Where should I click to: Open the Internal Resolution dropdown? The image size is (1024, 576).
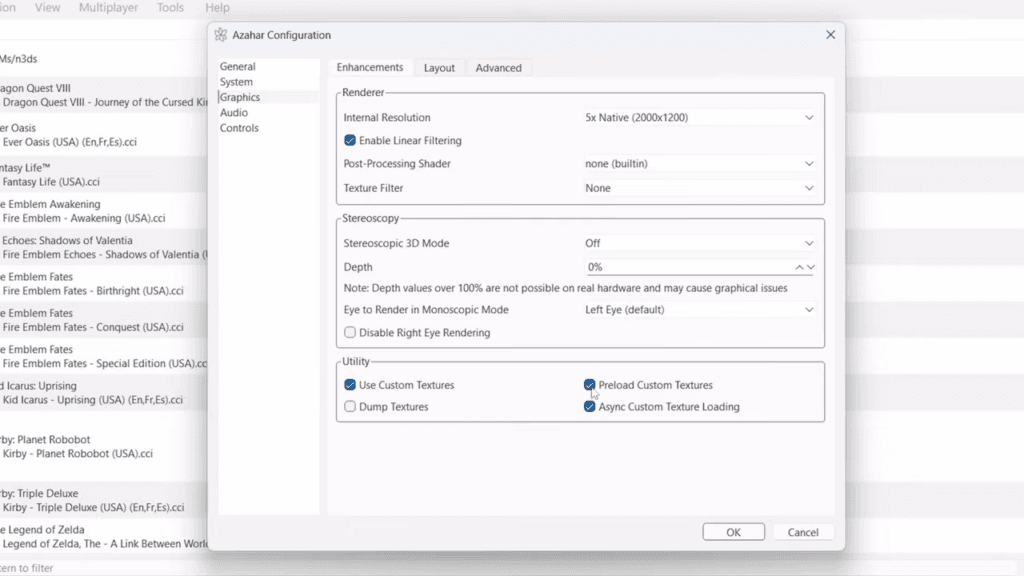click(x=699, y=118)
